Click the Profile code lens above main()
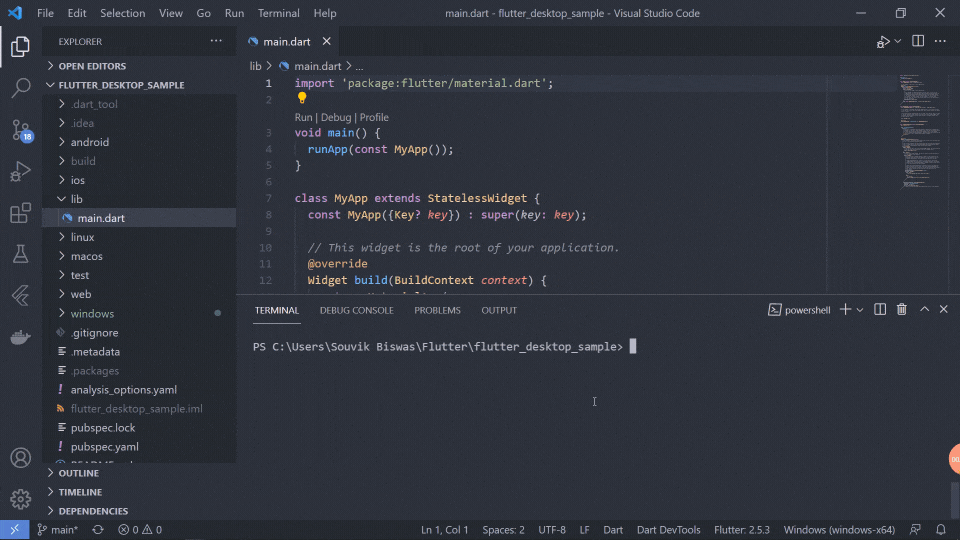The height and width of the screenshot is (540, 960). click(374, 118)
